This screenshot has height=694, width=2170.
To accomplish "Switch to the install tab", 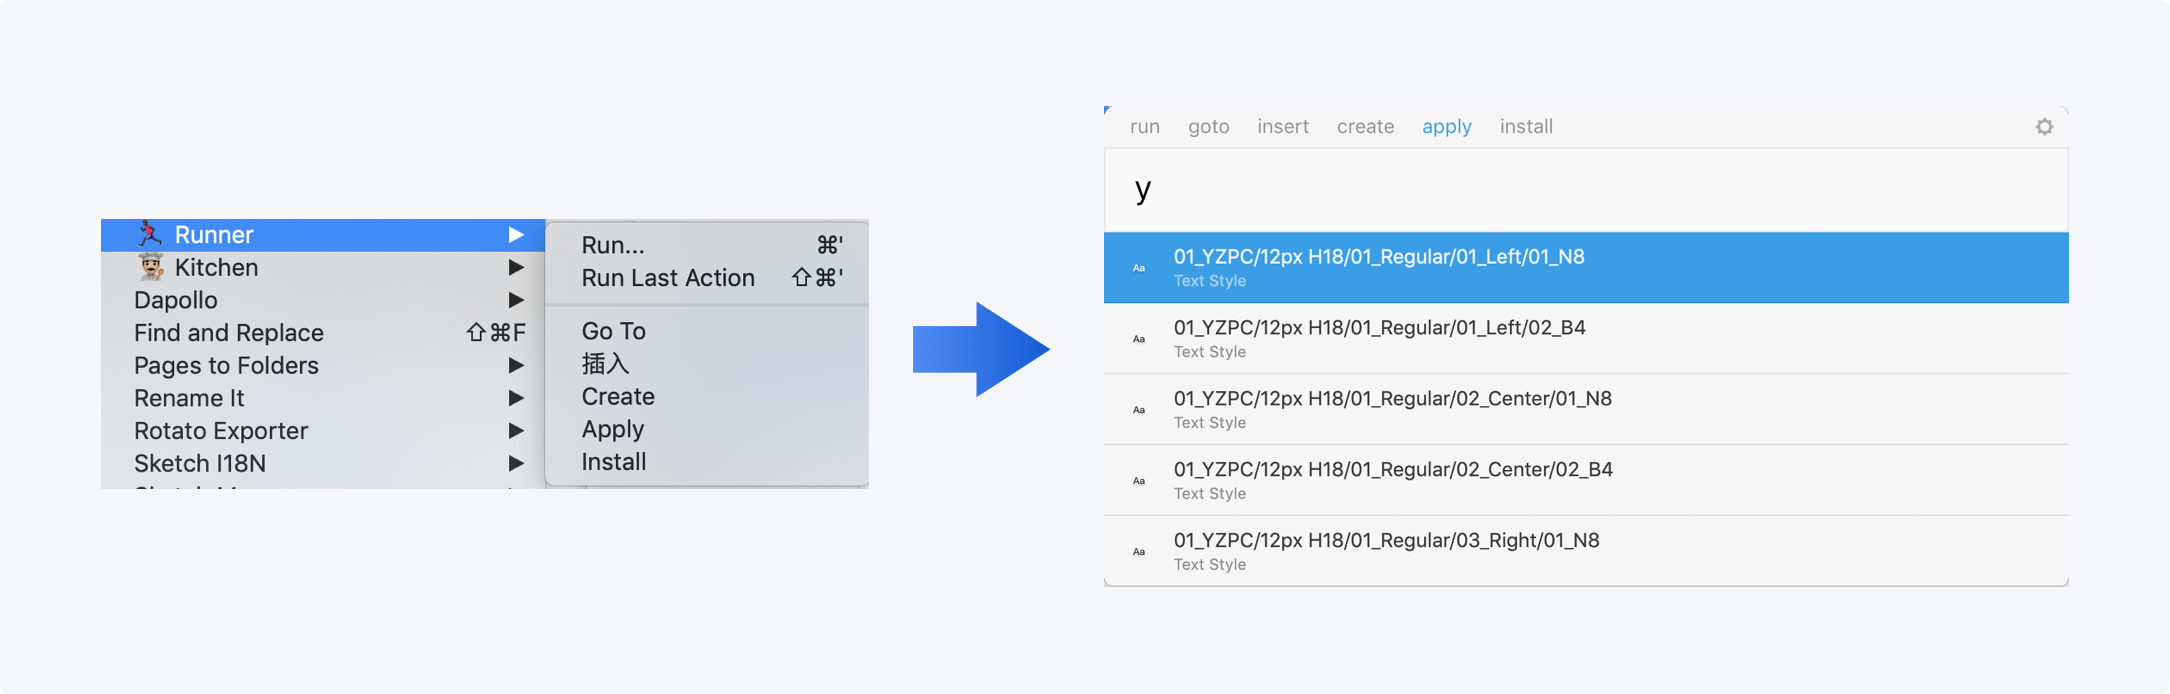I will point(1526,127).
